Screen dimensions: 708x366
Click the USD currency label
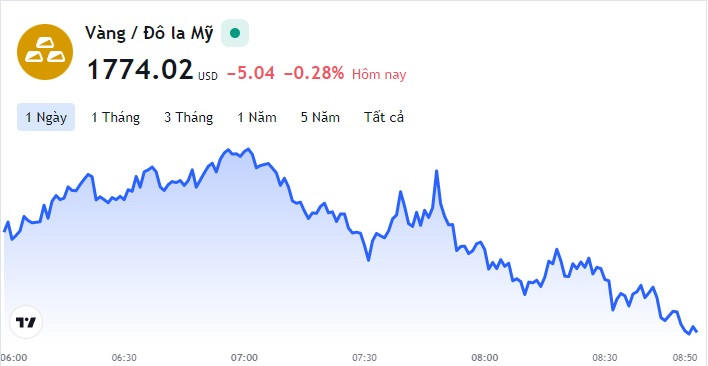click(x=208, y=77)
